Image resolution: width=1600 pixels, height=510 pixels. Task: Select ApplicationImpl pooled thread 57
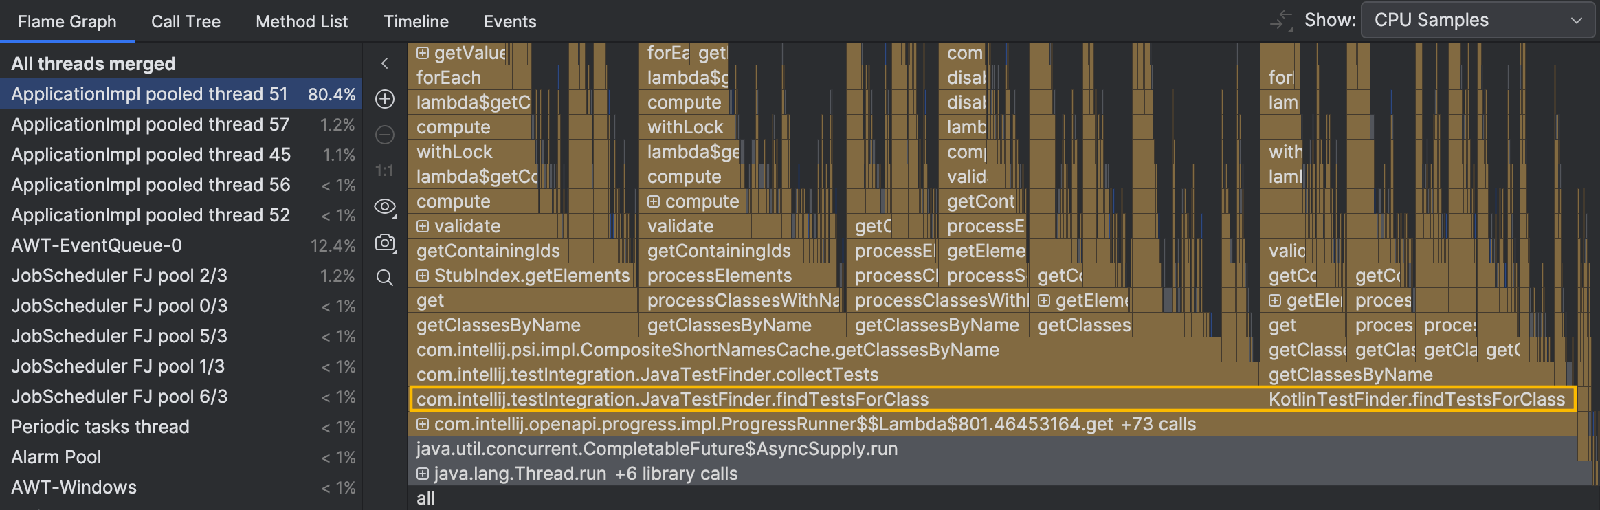tap(181, 125)
